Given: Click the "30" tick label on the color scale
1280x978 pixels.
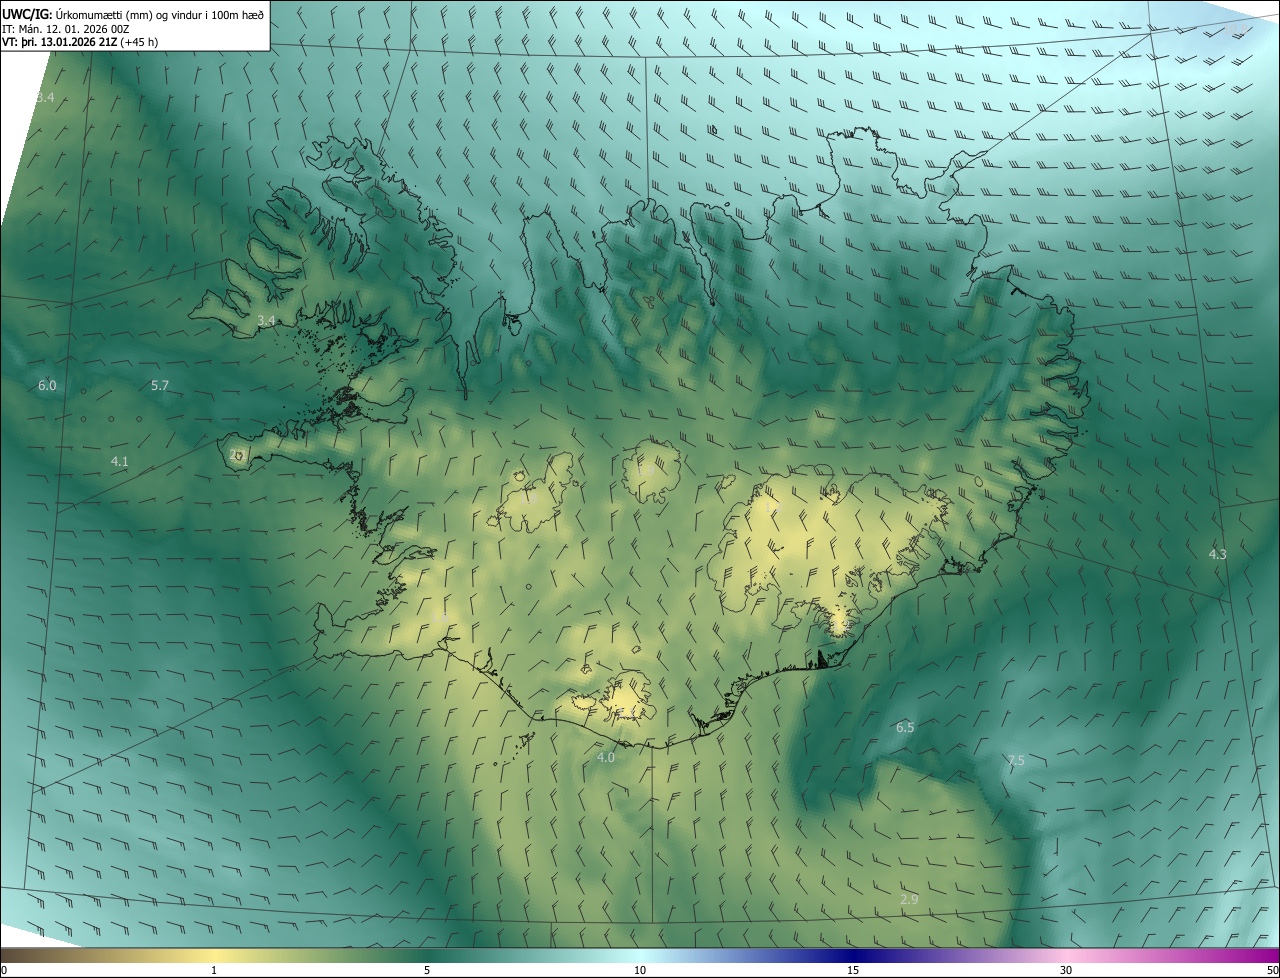Looking at the screenshot, I should click(1066, 970).
